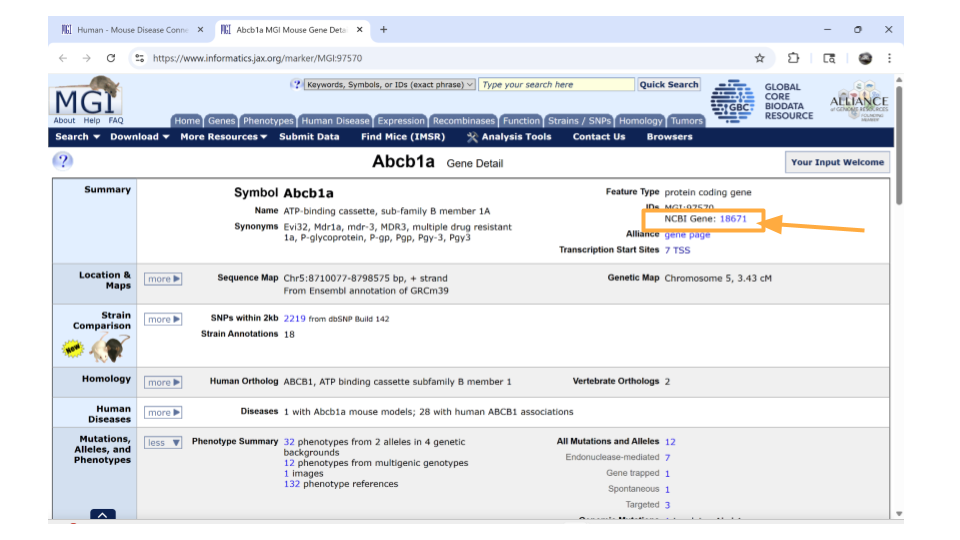Image resolution: width=960 pixels, height=540 pixels.
Task: Expand the More Resources menu
Action: coord(223,137)
